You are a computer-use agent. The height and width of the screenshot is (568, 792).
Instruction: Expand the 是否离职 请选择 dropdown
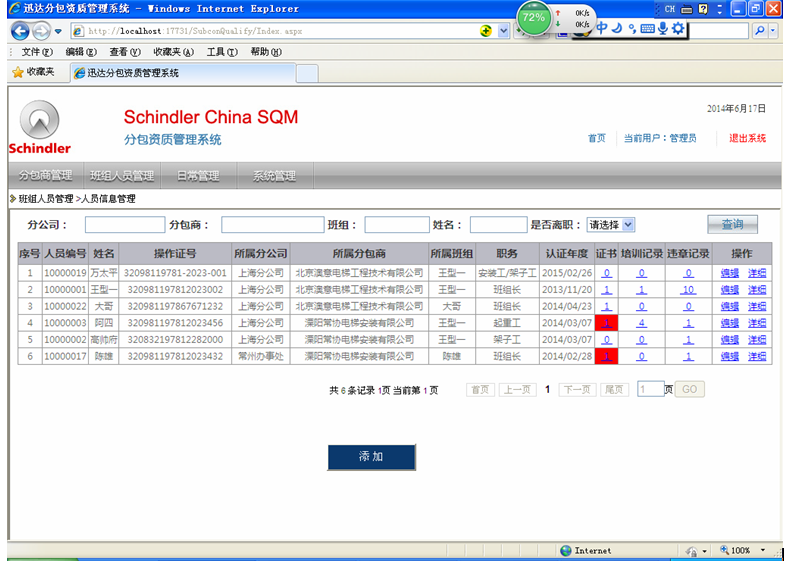[611, 225]
